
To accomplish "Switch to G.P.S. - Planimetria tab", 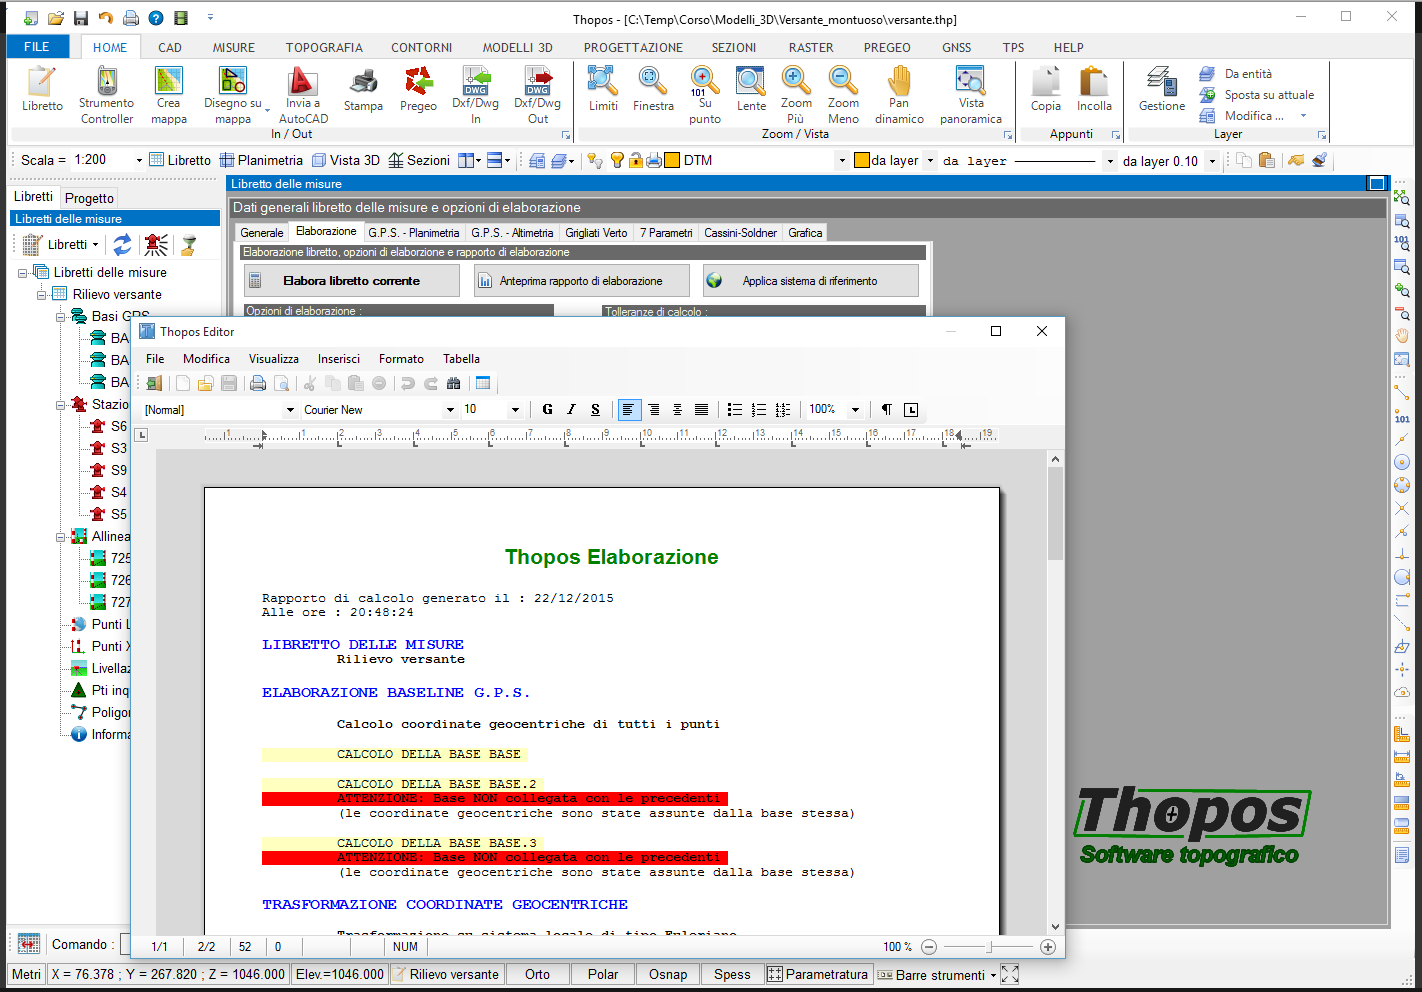I will coord(414,233).
